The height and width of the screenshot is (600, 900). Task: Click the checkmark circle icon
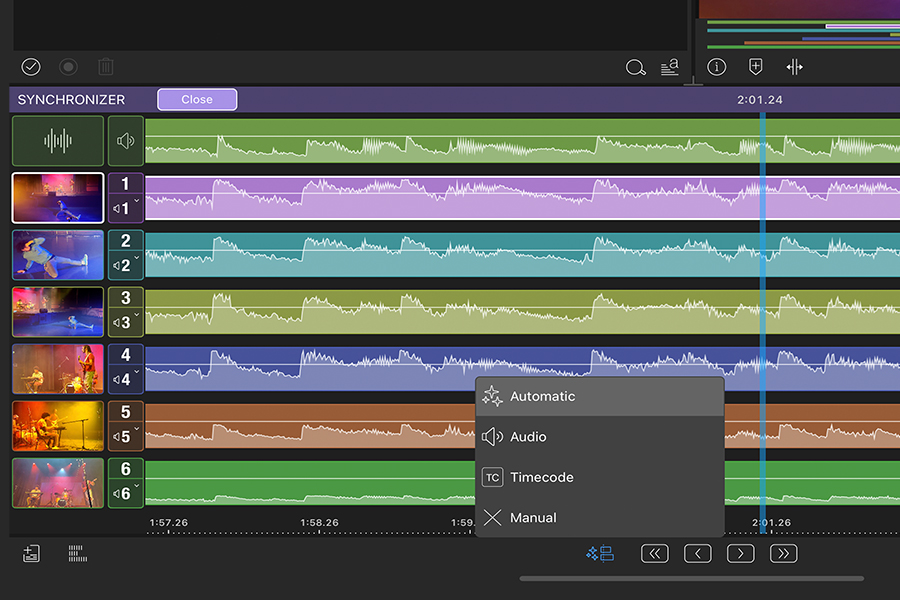point(31,67)
